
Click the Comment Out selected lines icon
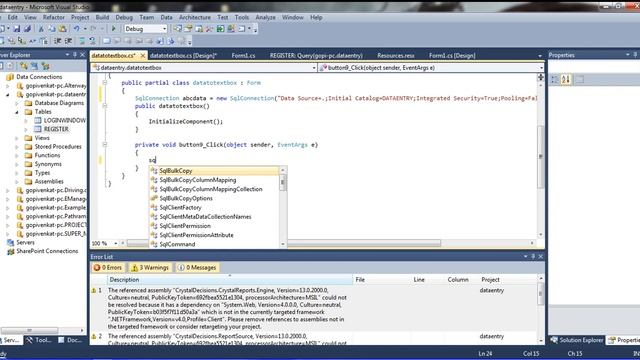(x=82, y=41)
